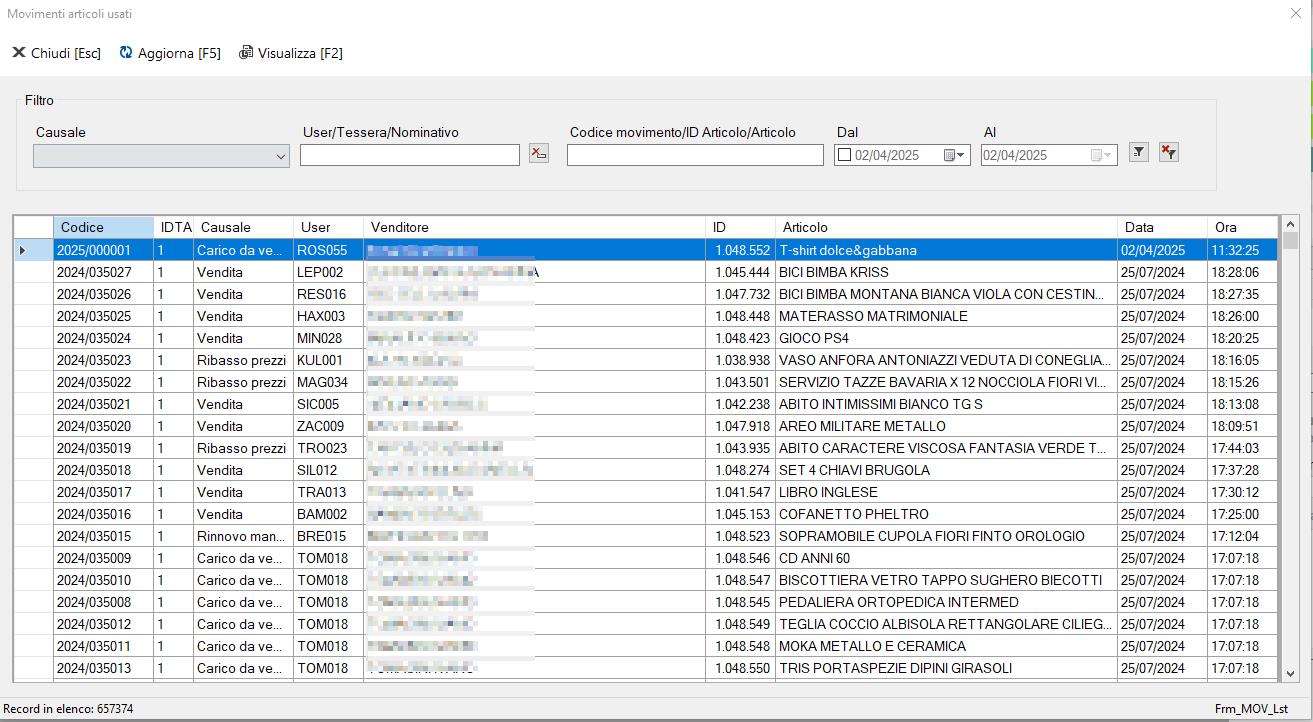Clear the User/Tessera/Nominativo field with its icon

click(539, 153)
